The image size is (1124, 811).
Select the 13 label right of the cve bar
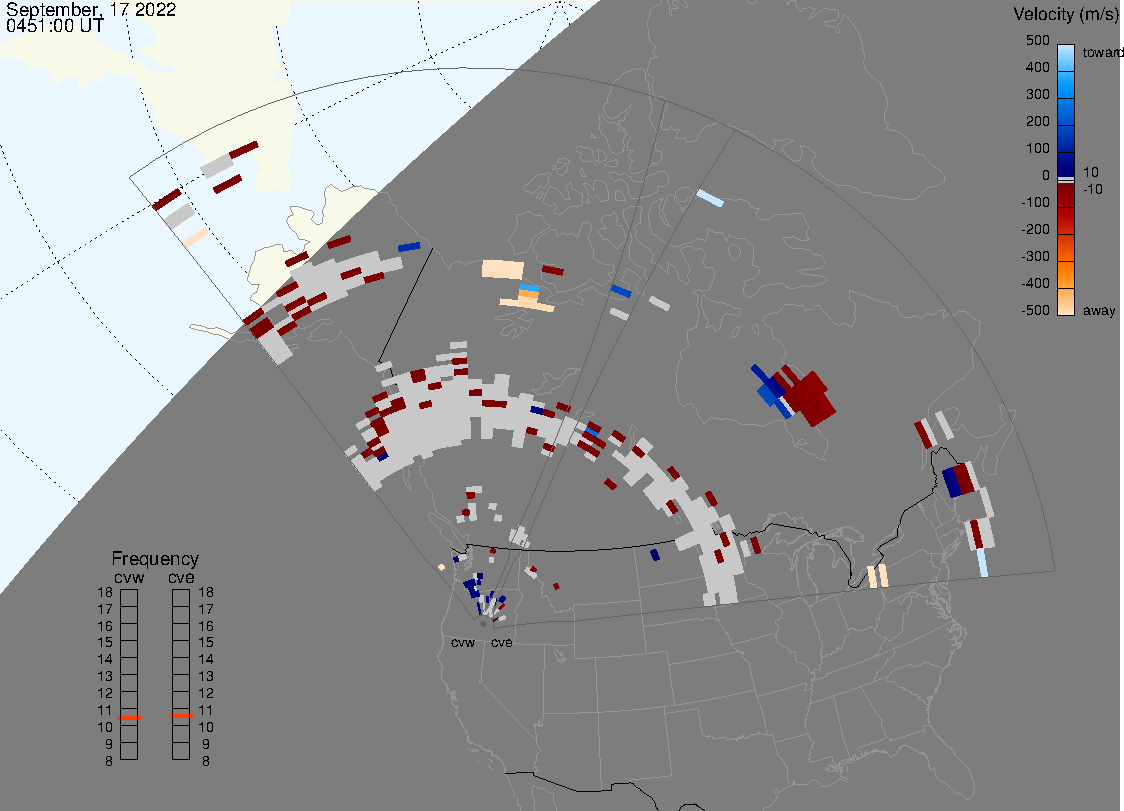pos(206,676)
